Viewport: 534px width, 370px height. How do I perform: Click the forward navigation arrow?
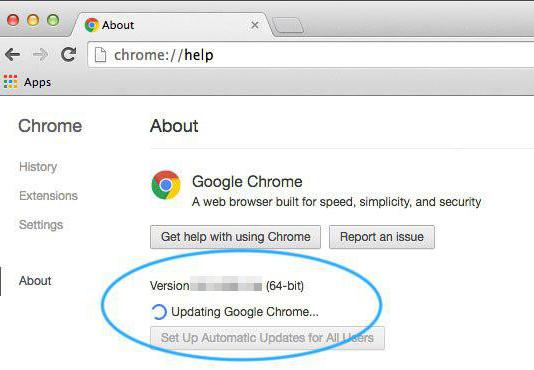41,55
